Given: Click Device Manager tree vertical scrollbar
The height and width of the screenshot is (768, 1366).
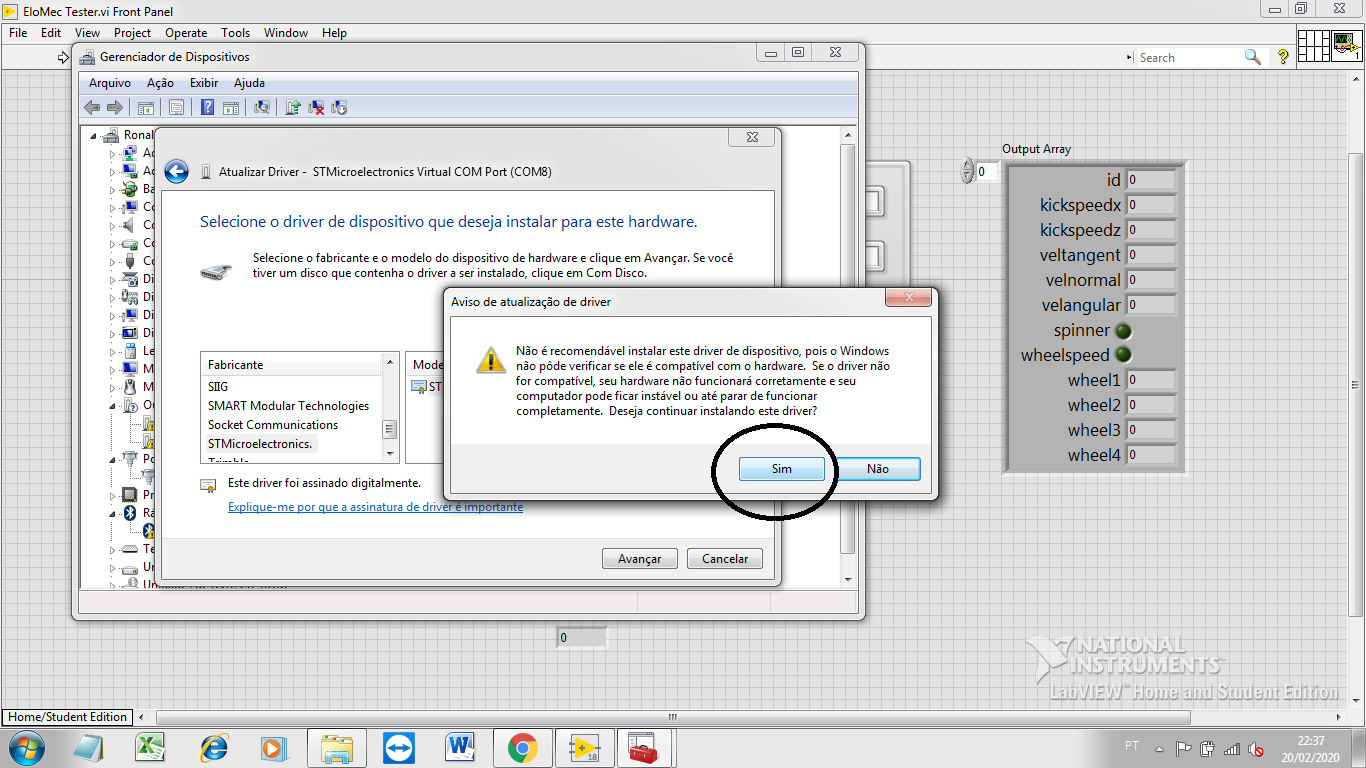Looking at the screenshot, I should (x=848, y=355).
